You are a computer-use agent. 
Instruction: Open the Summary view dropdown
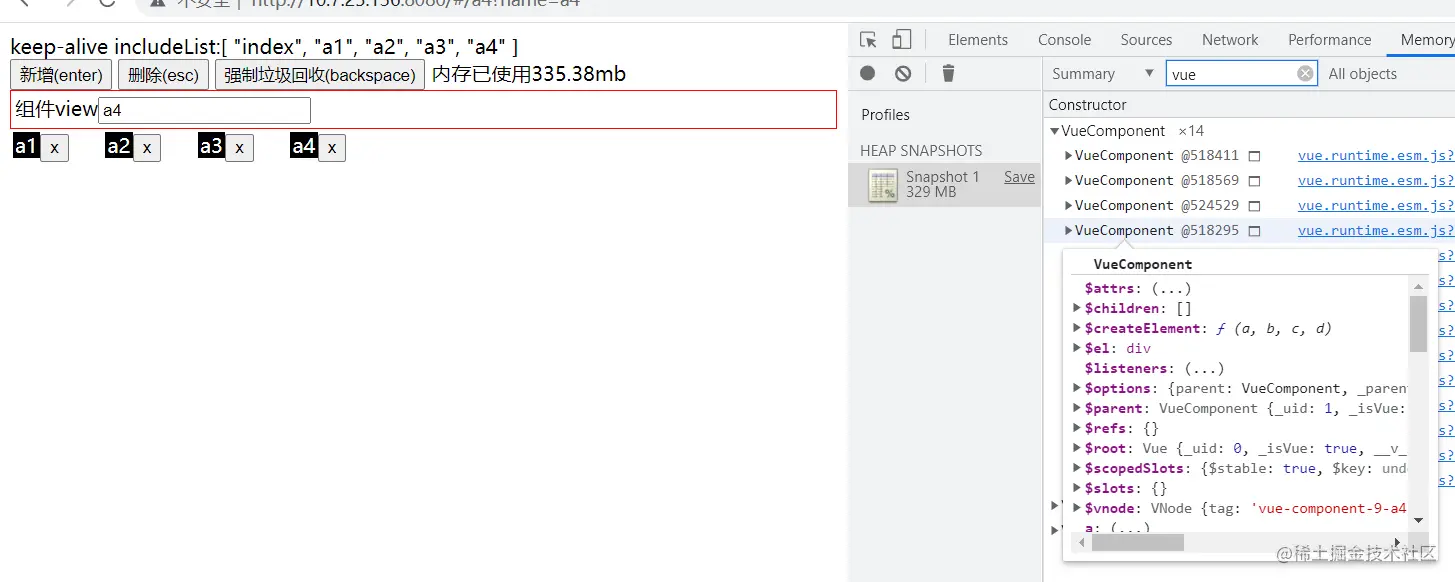(1103, 73)
